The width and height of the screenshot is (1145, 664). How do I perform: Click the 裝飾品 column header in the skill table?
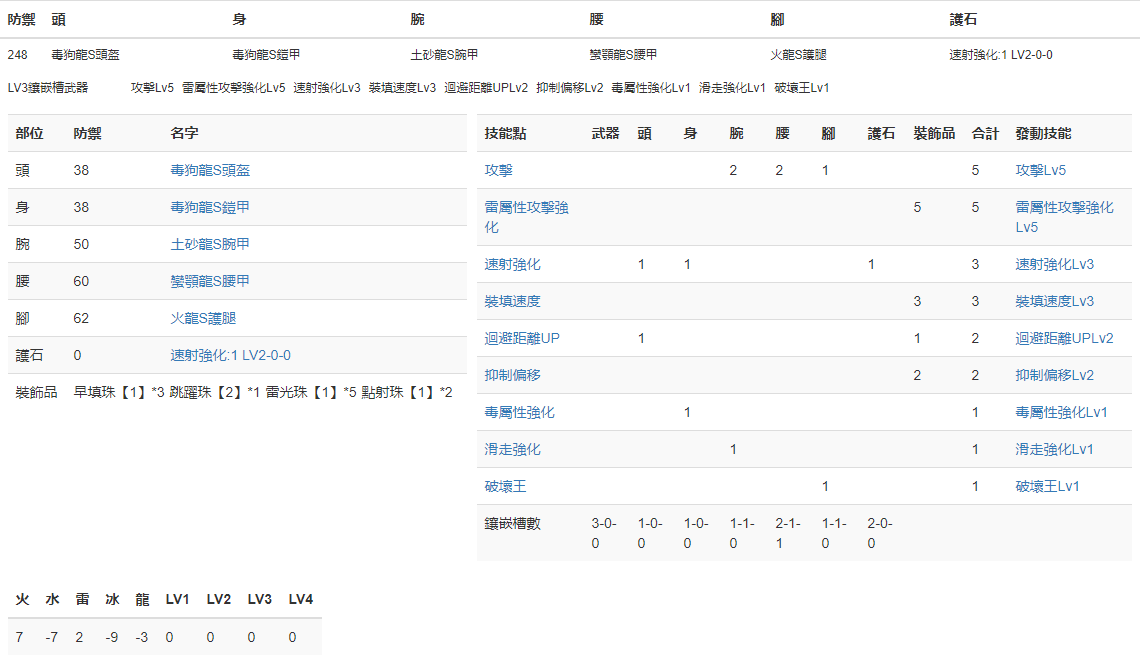click(x=934, y=134)
